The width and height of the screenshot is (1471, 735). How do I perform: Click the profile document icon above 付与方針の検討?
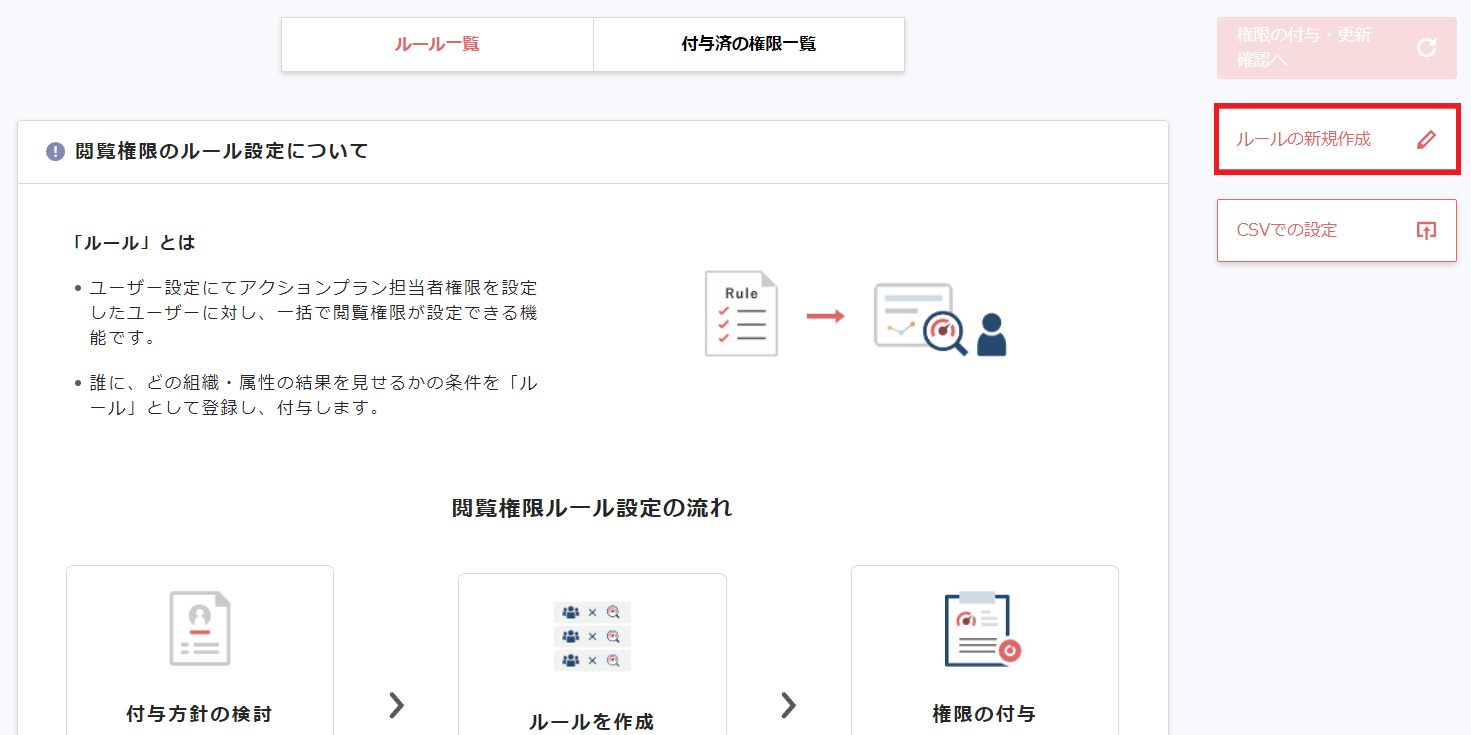pyautogui.click(x=200, y=628)
